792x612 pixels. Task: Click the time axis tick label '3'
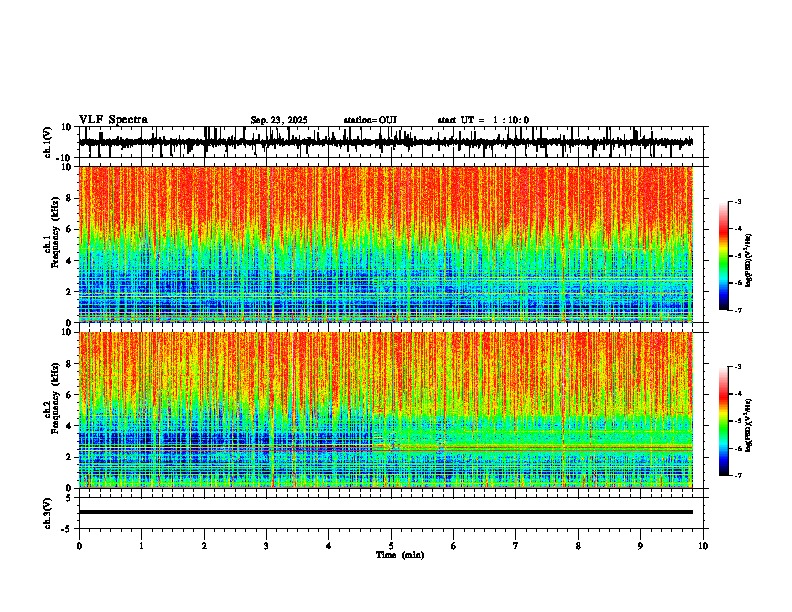point(266,546)
